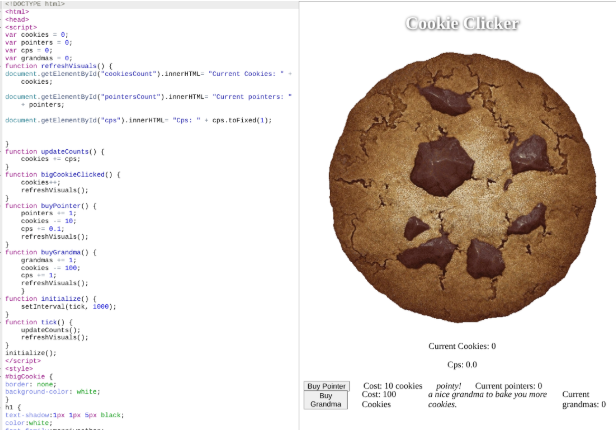Click the 'function initialize()' code line

(51, 299)
